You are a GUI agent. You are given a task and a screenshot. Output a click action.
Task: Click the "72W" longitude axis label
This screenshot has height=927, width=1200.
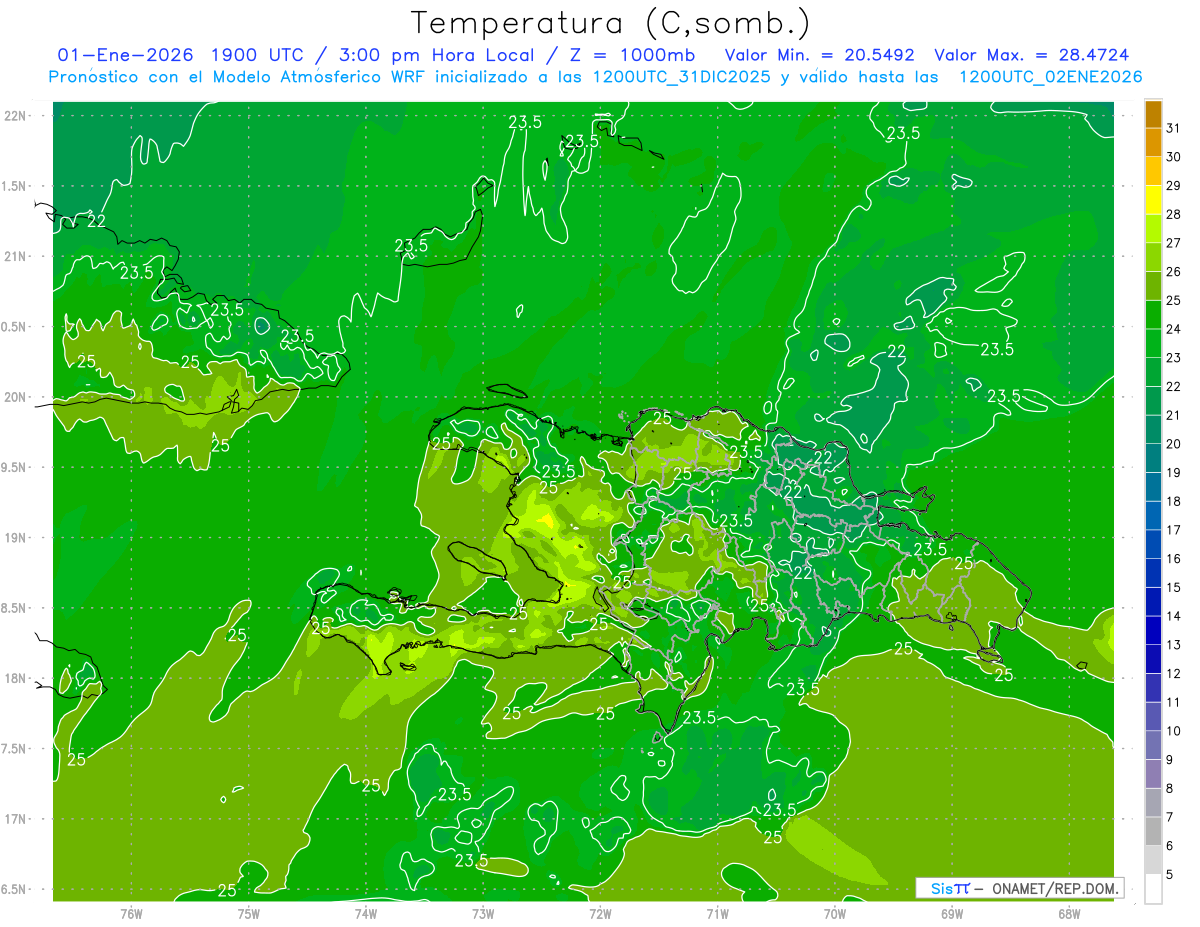click(600, 913)
